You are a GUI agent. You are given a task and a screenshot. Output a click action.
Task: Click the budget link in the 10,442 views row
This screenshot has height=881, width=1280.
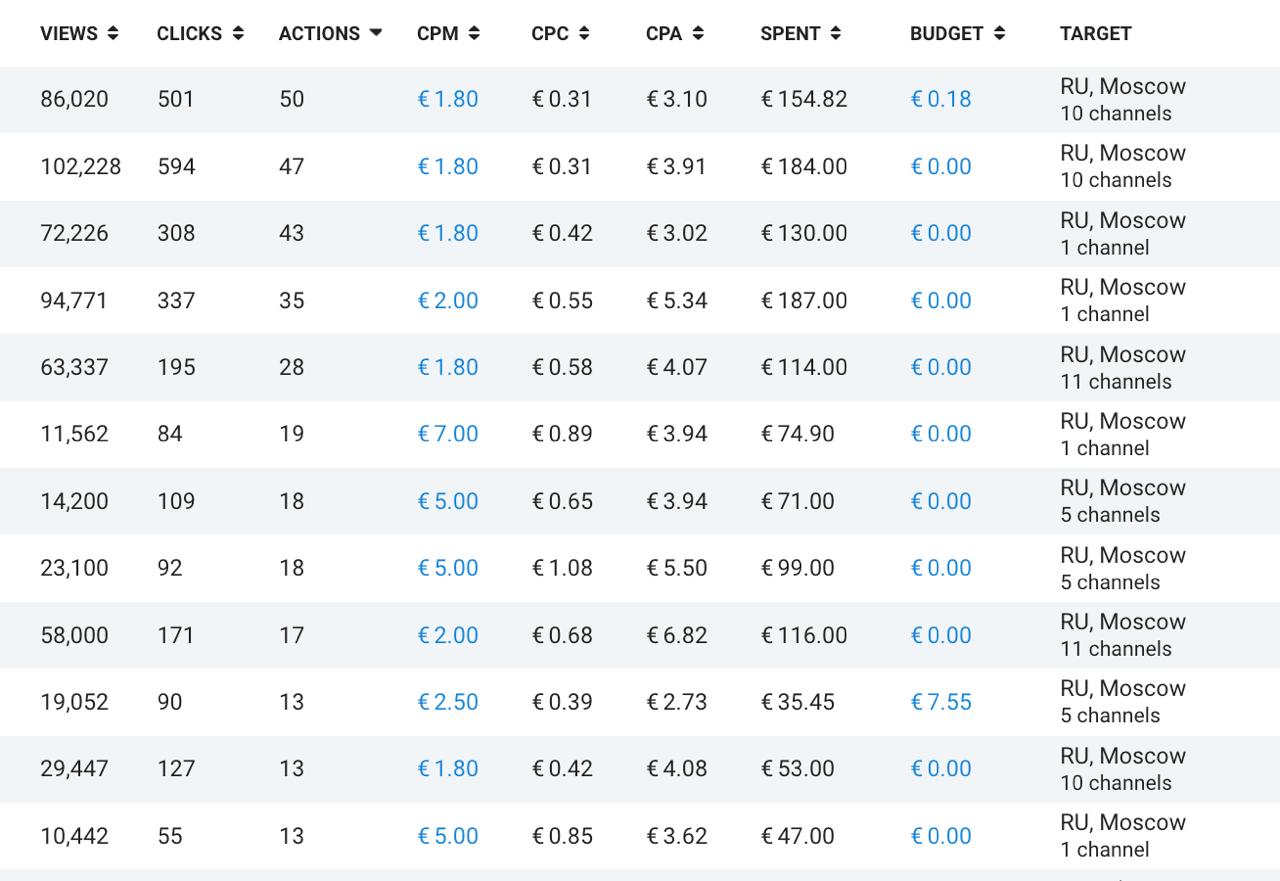pos(940,836)
